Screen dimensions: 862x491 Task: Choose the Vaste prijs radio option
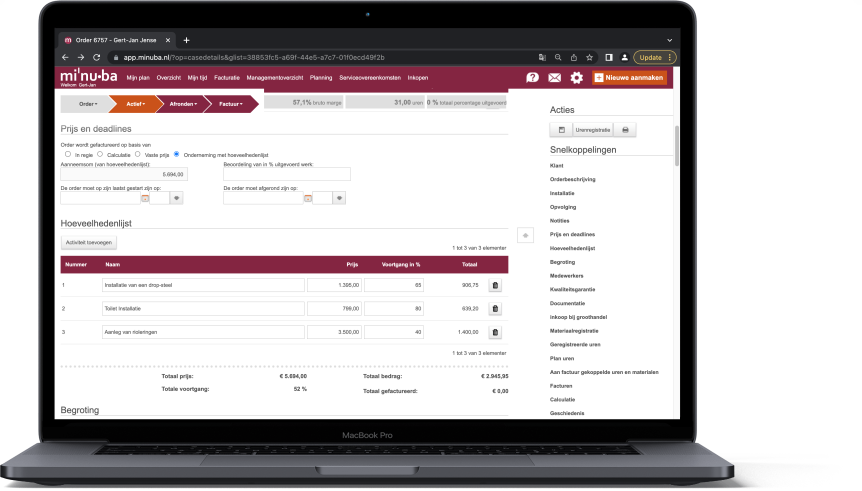pyautogui.click(x=139, y=154)
